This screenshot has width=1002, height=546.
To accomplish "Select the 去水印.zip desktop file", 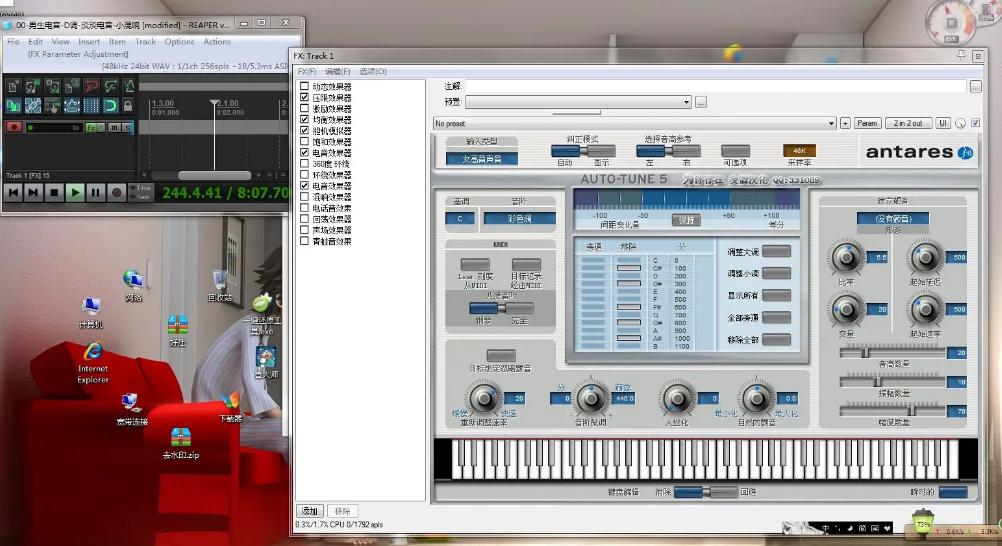I will pos(181,444).
